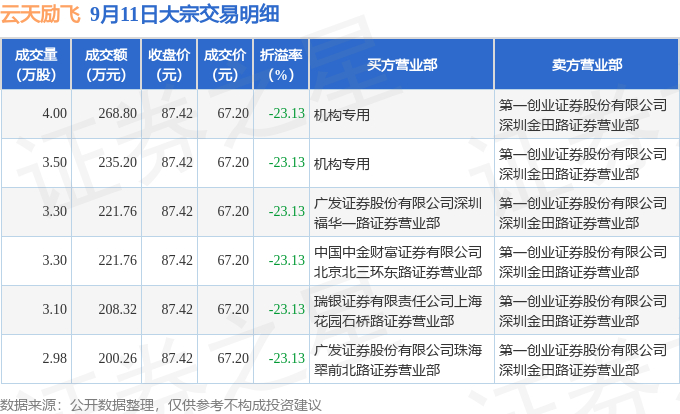Image resolution: width=680 pixels, height=414 pixels.
Task: Select the 成交量(万股) column header
Action: coord(36,65)
